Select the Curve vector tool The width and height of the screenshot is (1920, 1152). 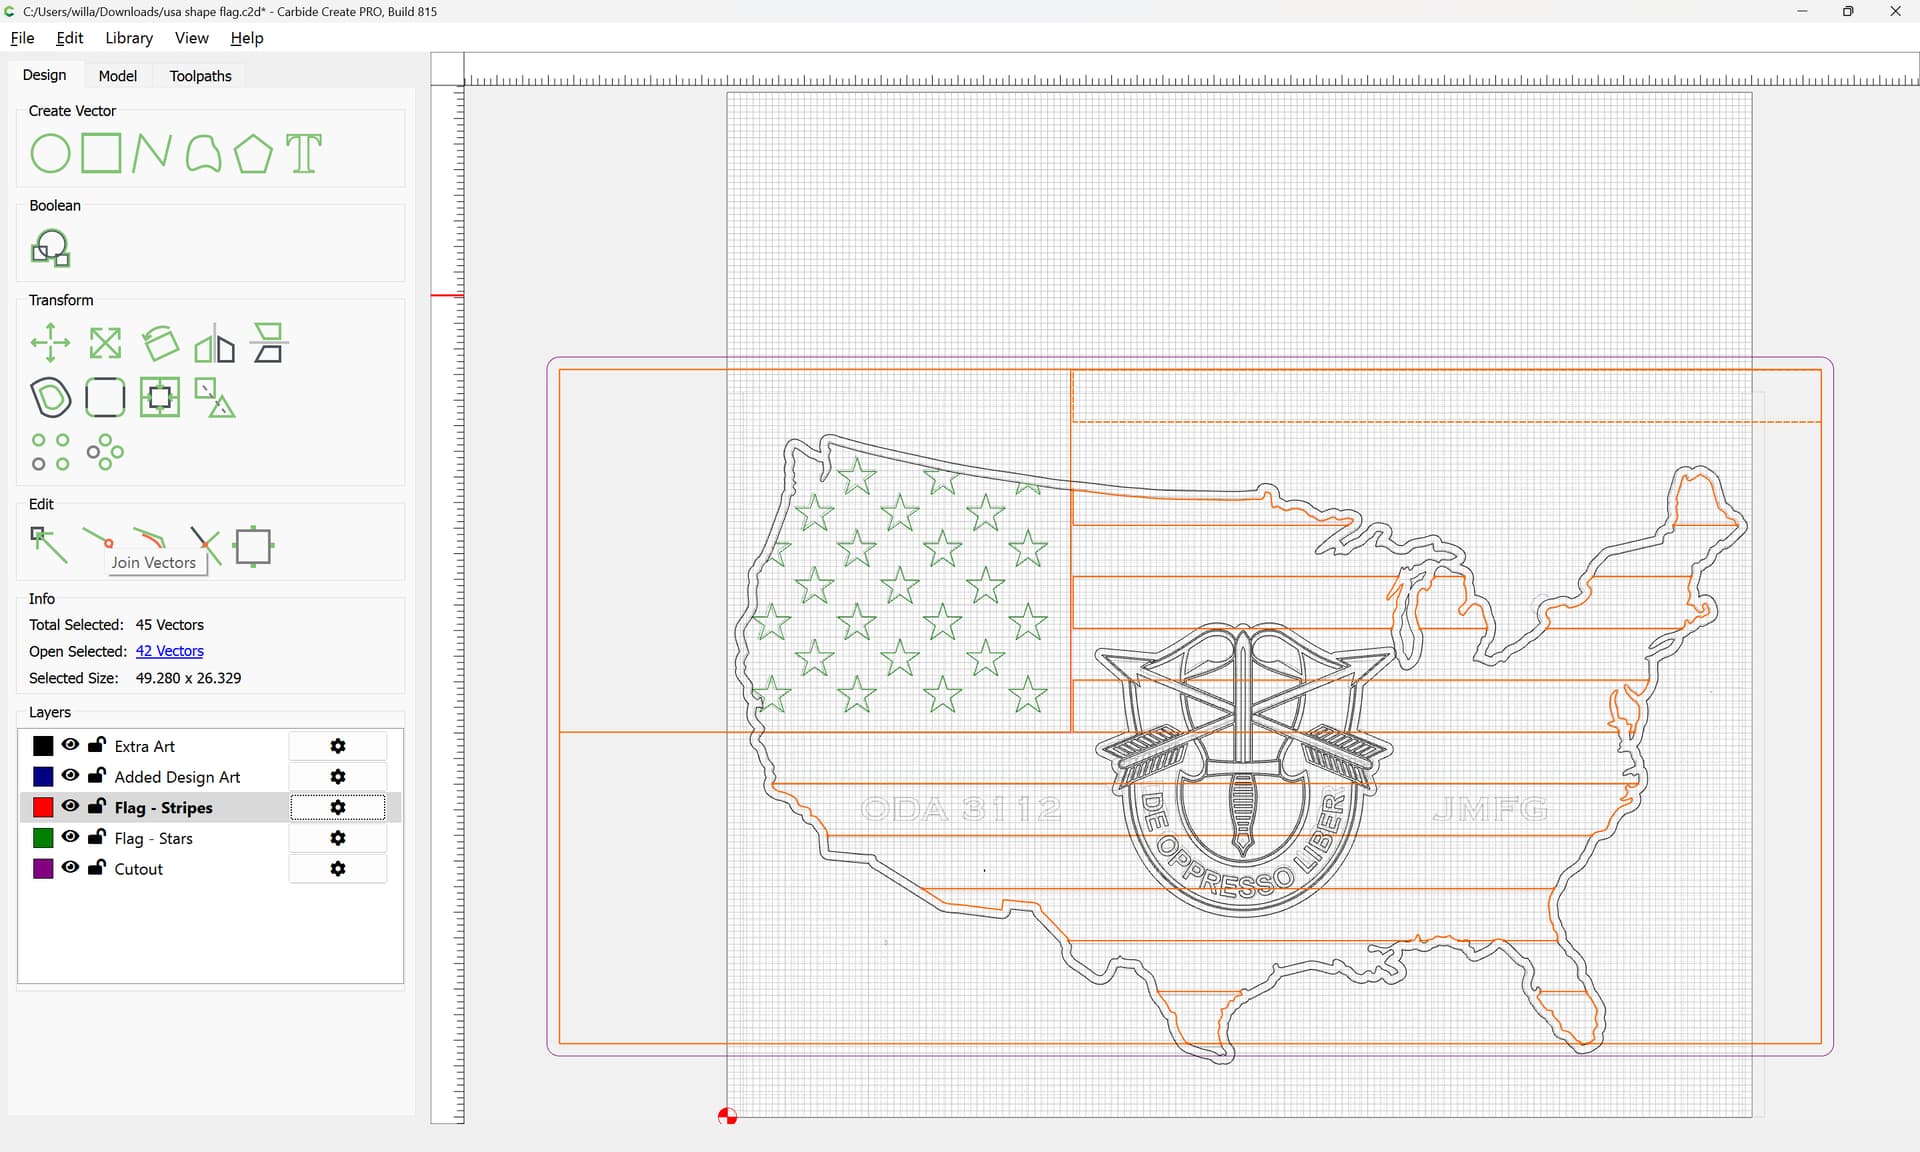coord(203,154)
